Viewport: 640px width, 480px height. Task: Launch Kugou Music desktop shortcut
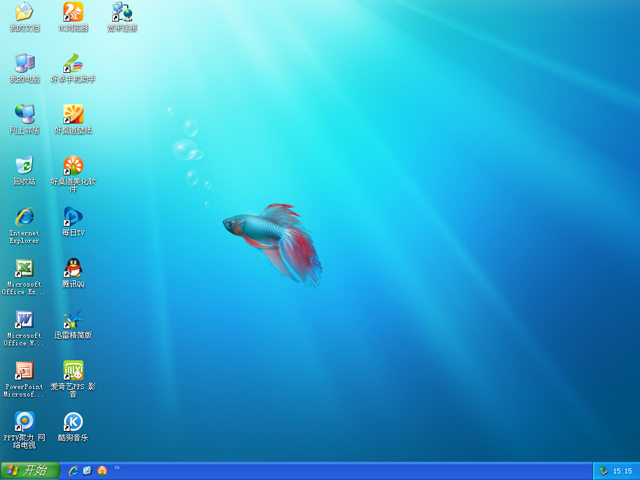click(x=73, y=421)
